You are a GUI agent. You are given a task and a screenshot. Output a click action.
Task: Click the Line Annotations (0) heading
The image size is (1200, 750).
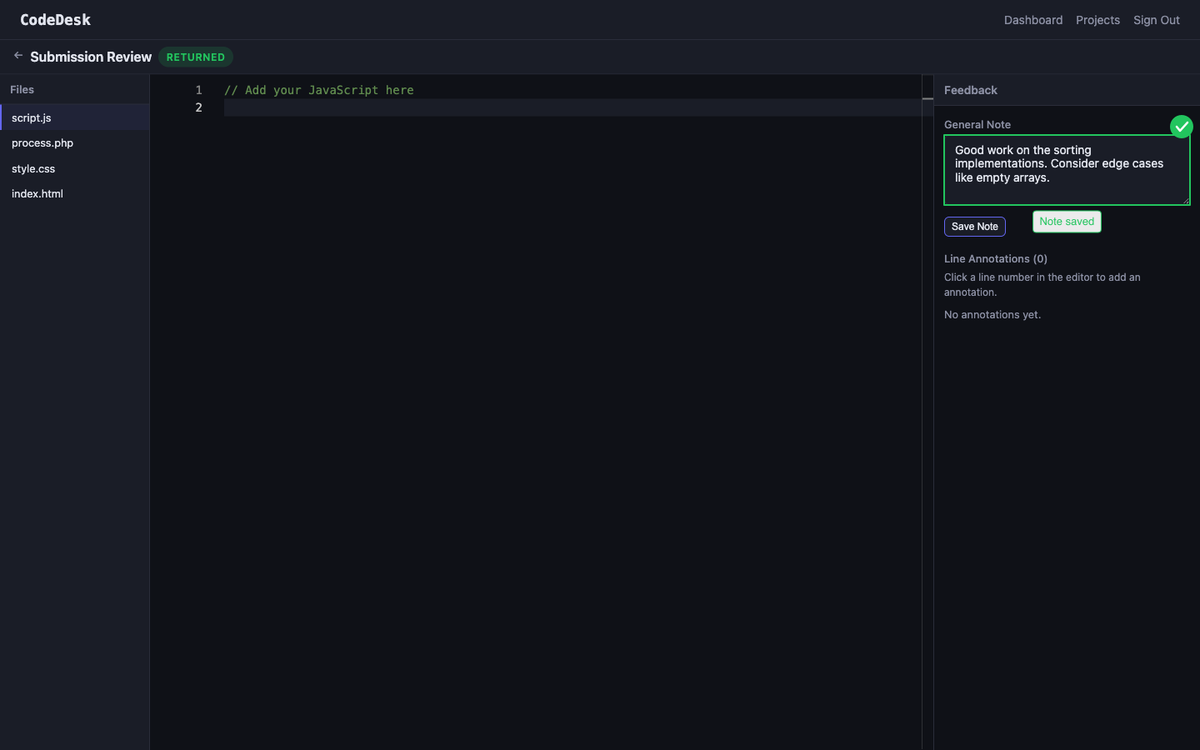(995, 259)
